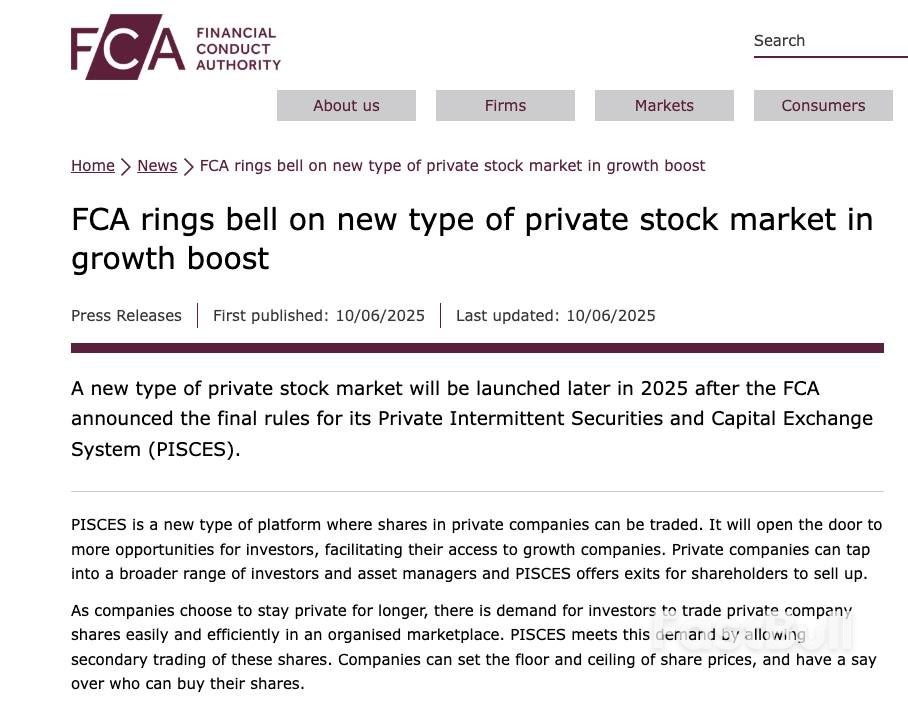Click the lead summary paragraph about PISCES
This screenshot has height=703, width=908.
pos(471,418)
